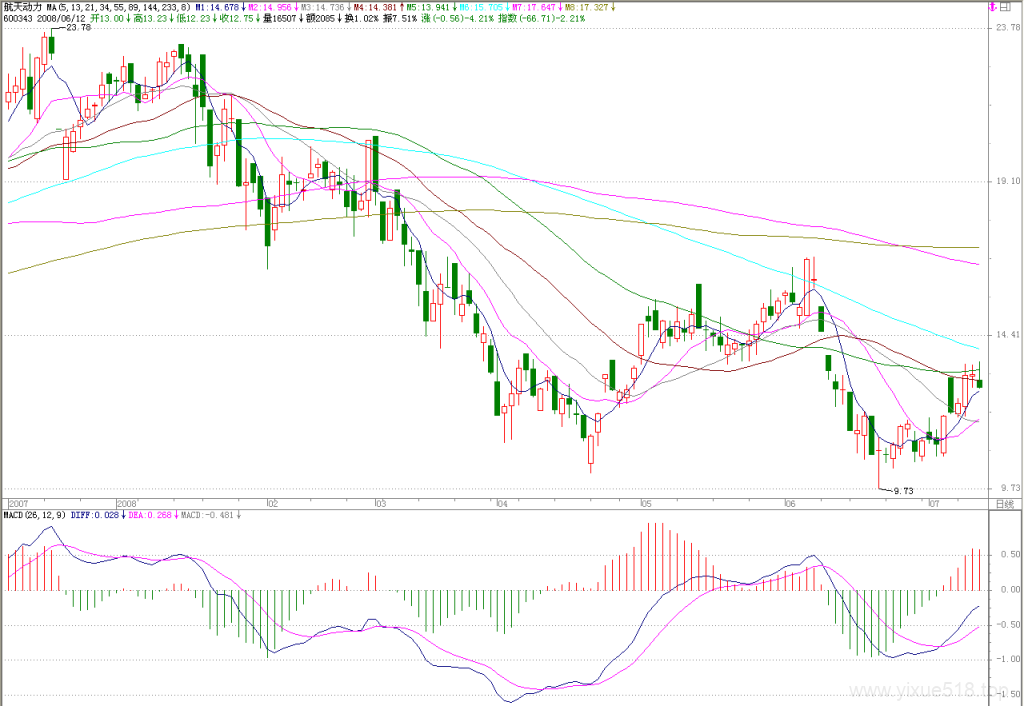The image size is (1024, 706).
Task: Click the DEA:0.268 legend value
Action: pyautogui.click(x=150, y=515)
